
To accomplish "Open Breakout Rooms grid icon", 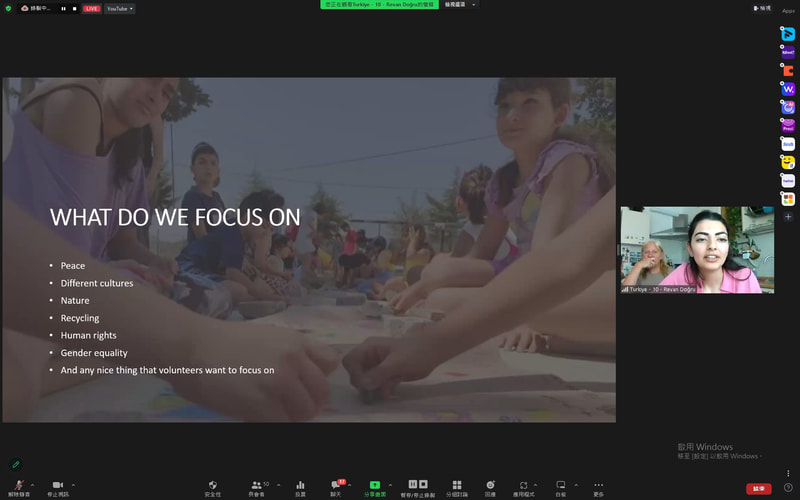I will tap(457, 487).
